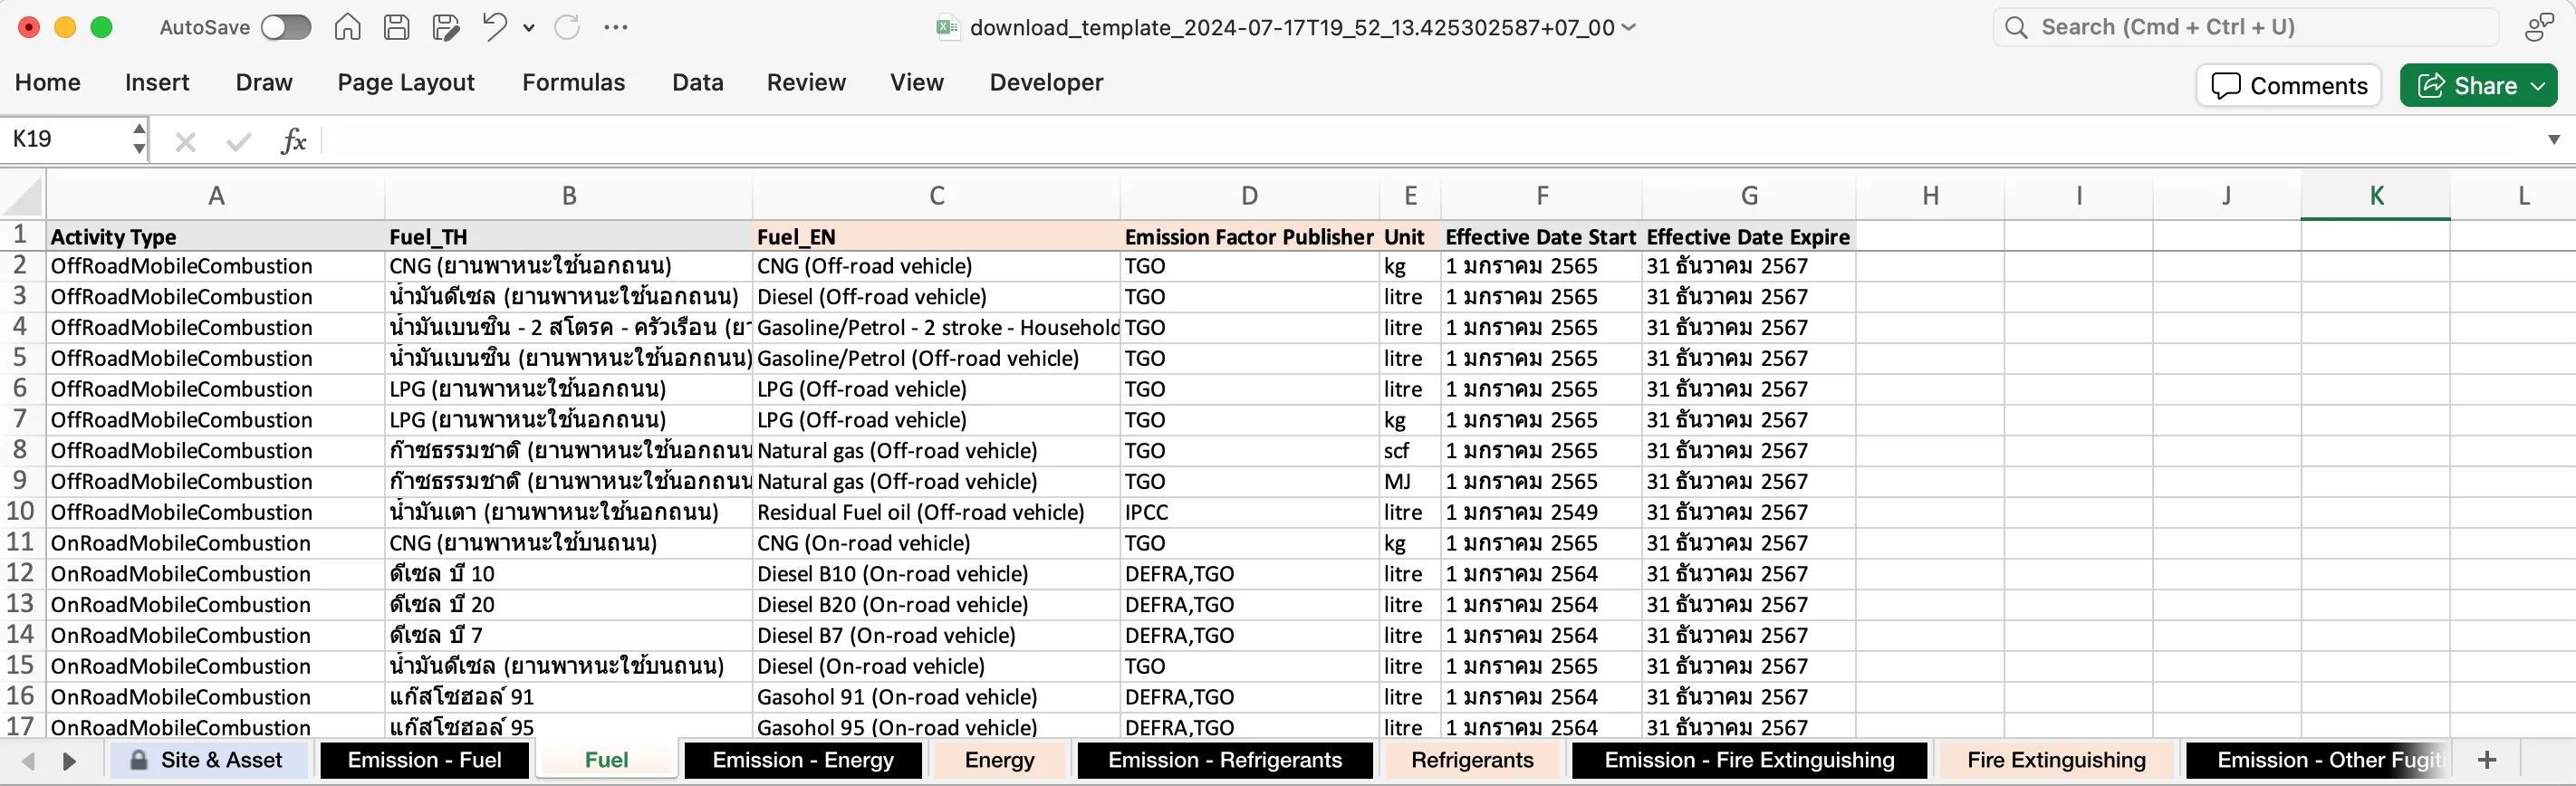This screenshot has width=2576, height=786.
Task: Expand the formula bar chevron
Action: [2553, 140]
